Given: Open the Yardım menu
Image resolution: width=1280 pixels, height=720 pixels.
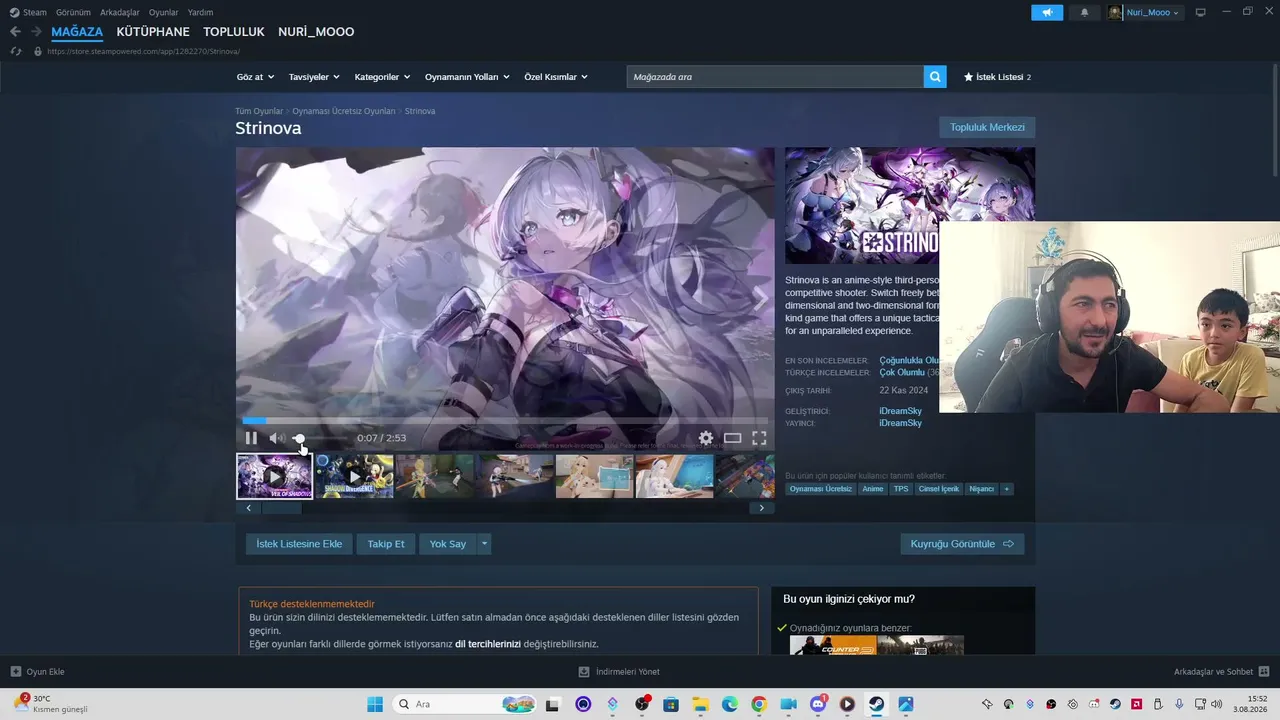Looking at the screenshot, I should coord(200,12).
